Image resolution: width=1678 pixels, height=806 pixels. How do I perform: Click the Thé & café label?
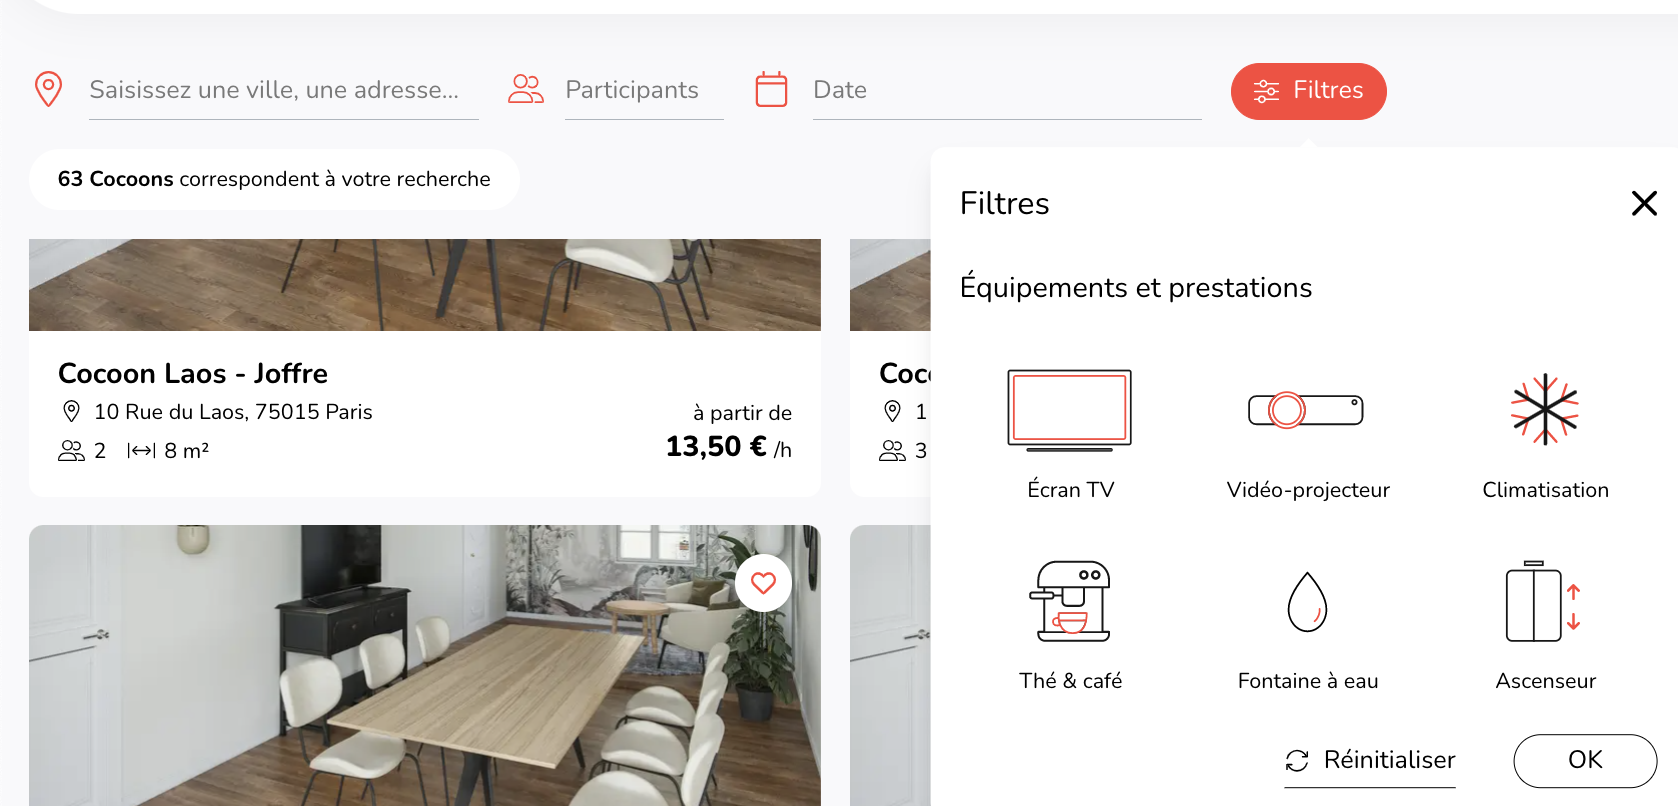click(1070, 680)
